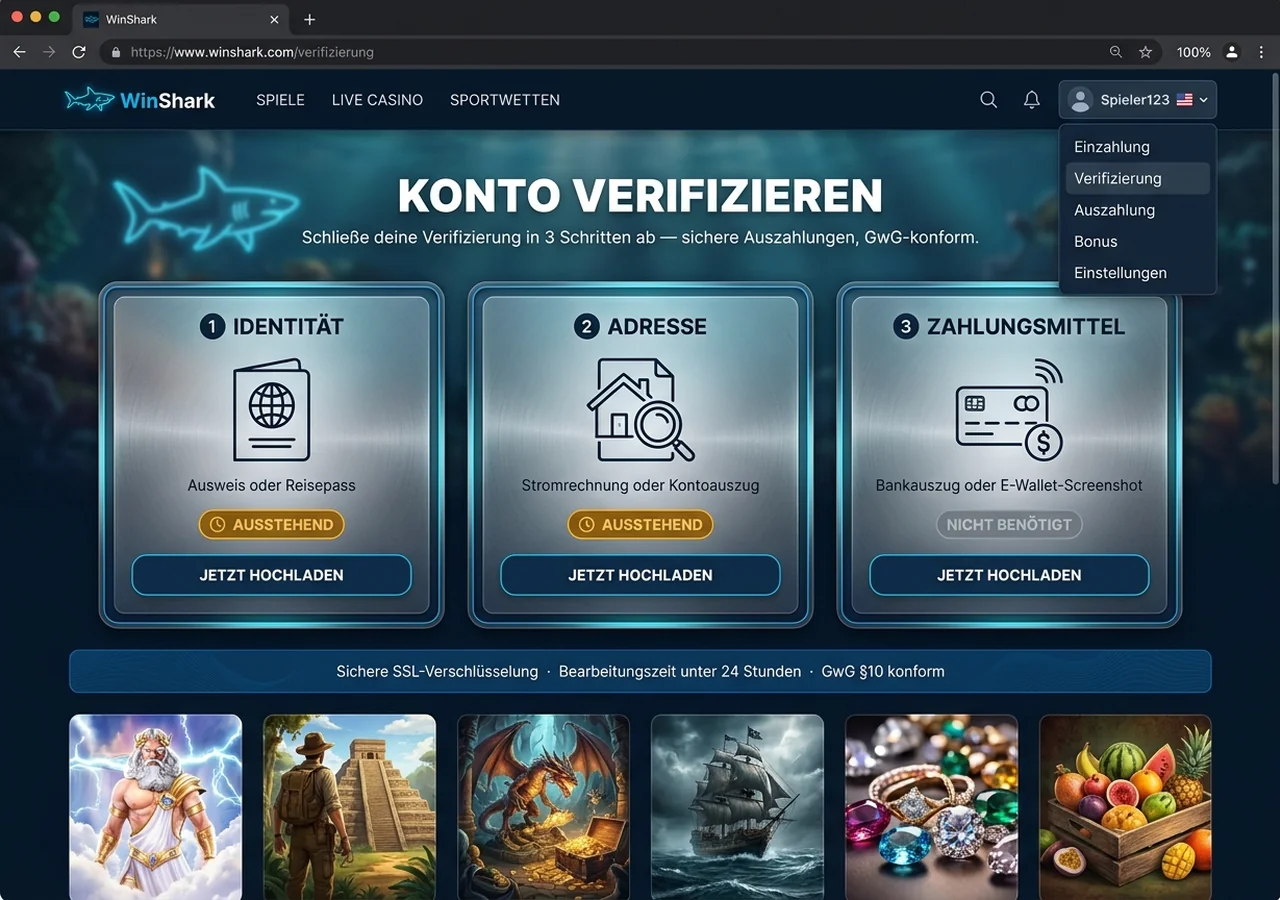Click 'Bearbeitungszeit unter 24 Stunden' text

680,671
